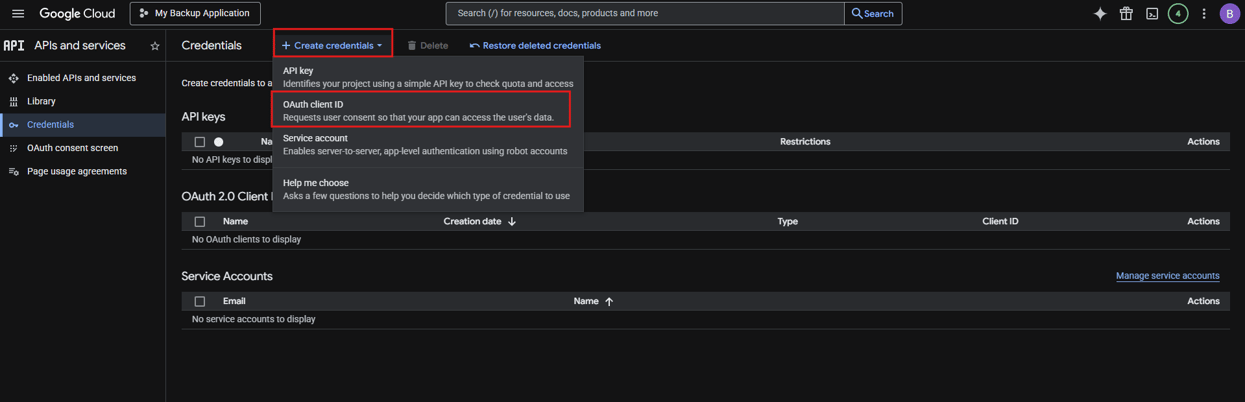Focus the resource search field
This screenshot has height=402, width=1245.
pos(645,14)
